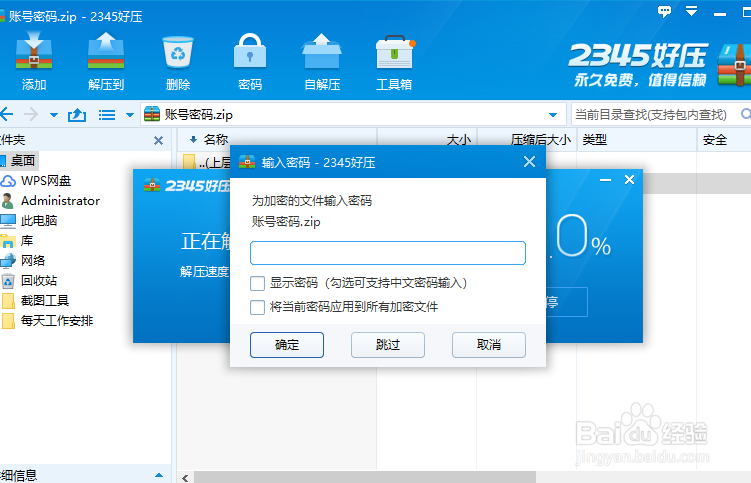Click the horizontal scrollbar thumb
751x483 pixels.
coord(365,478)
